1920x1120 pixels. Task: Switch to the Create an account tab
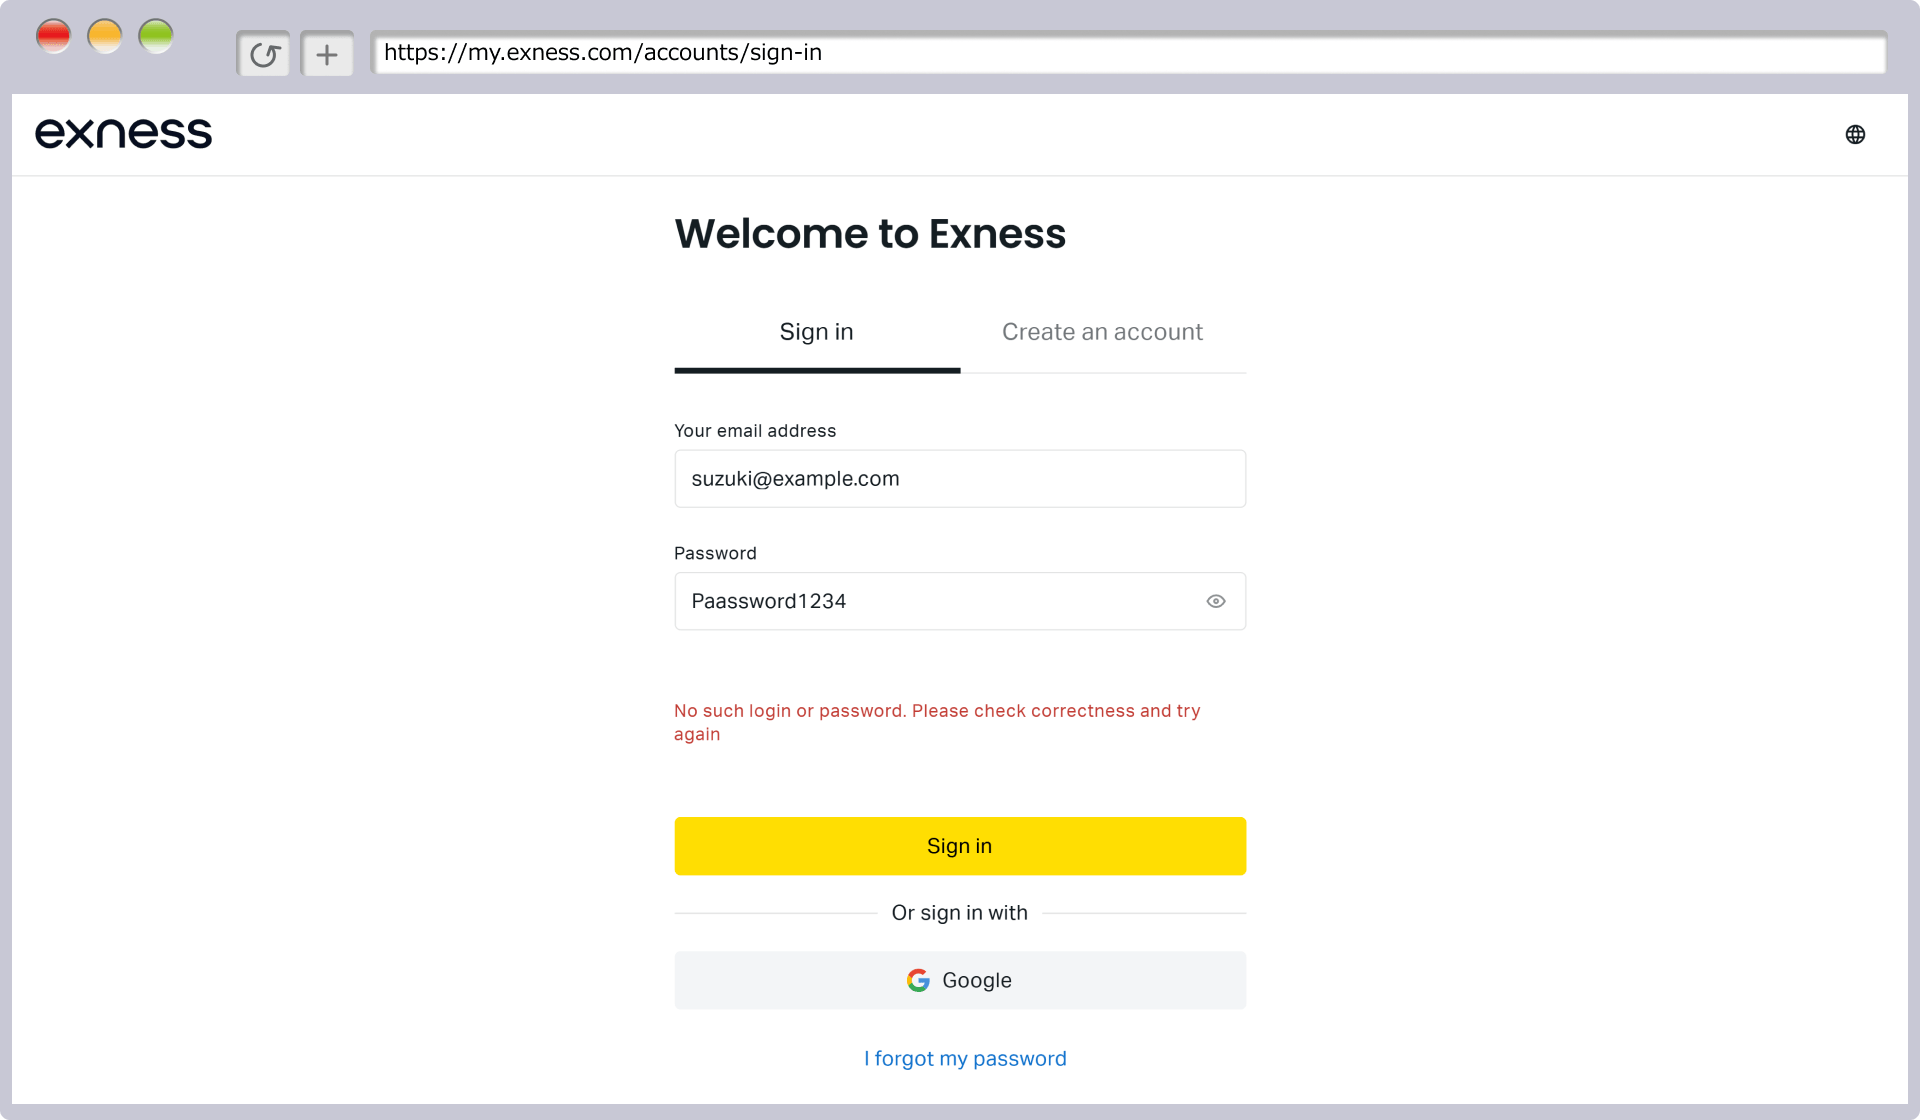click(x=1102, y=332)
